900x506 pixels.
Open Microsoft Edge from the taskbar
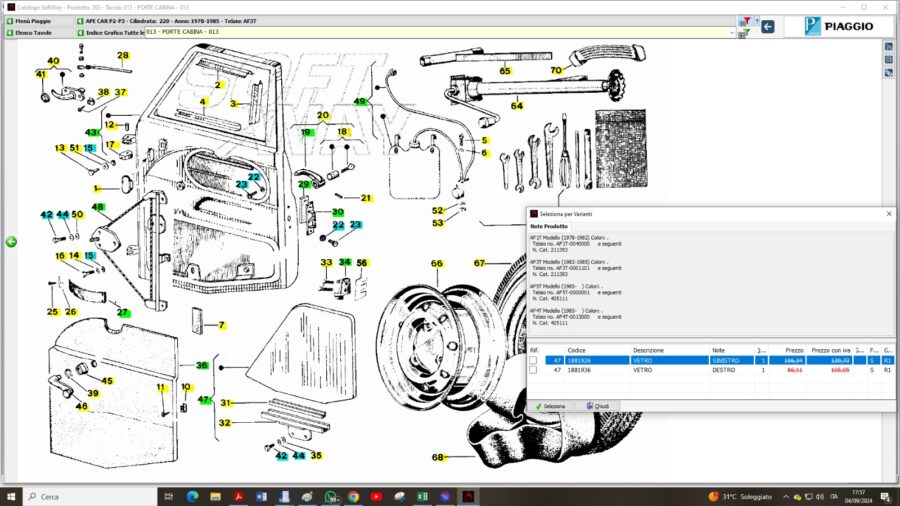(x=192, y=496)
